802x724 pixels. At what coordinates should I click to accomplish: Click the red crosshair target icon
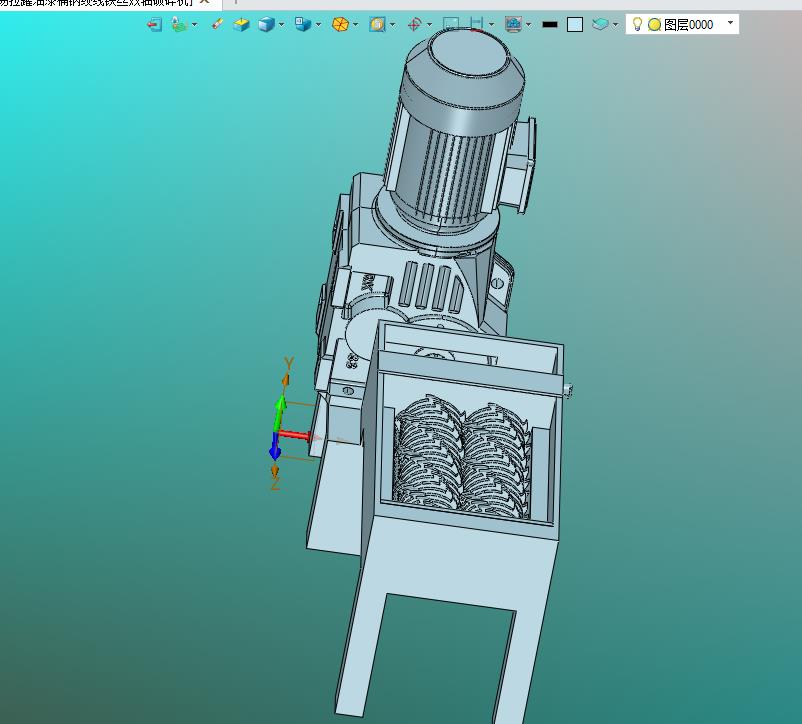point(414,25)
